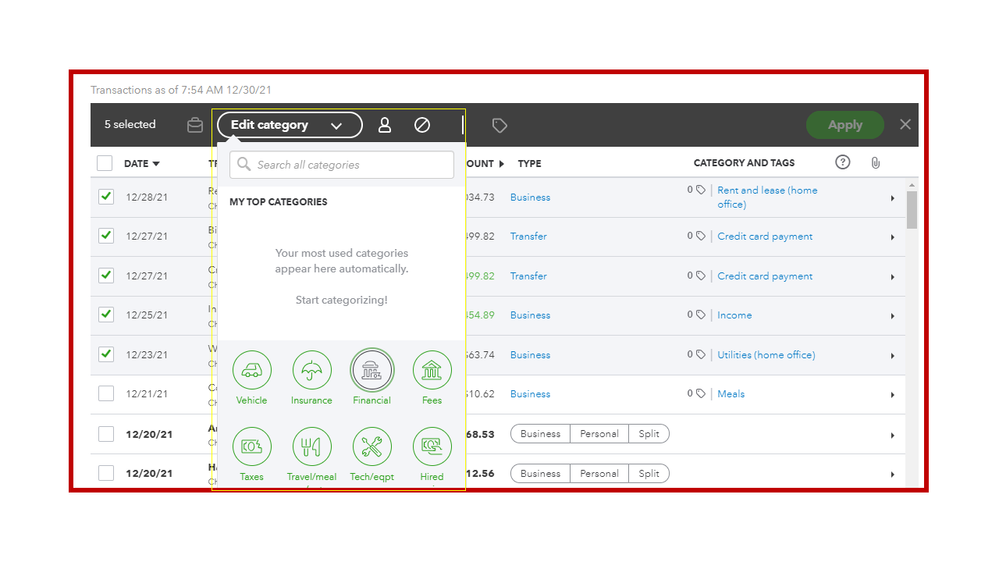The width and height of the screenshot is (999, 562).
Task: Select the Vehicle category icon
Action: coord(252,370)
